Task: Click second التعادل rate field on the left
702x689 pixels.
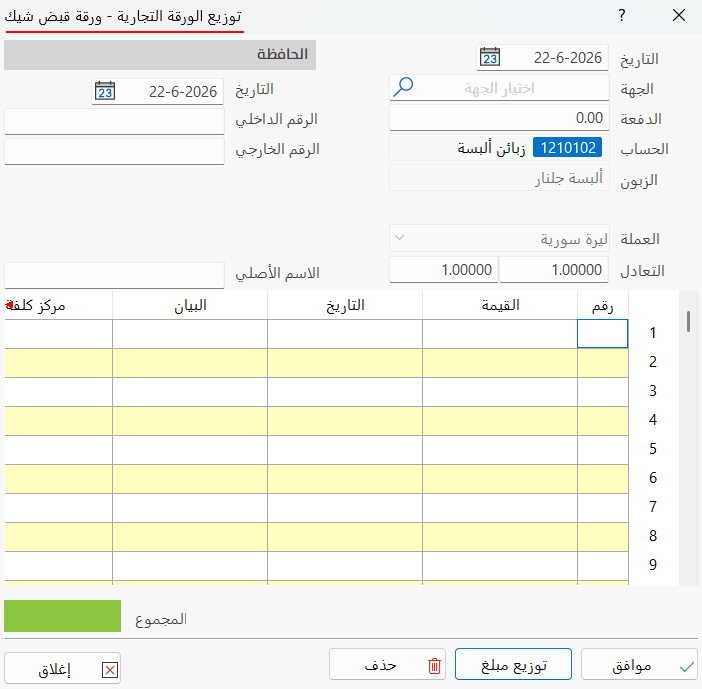Action: tap(444, 270)
